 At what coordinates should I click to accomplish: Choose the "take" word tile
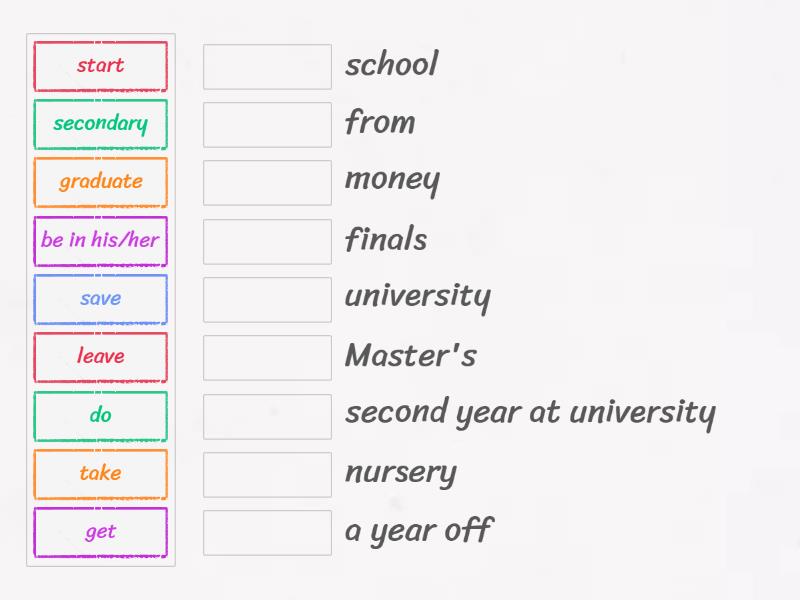click(x=100, y=473)
